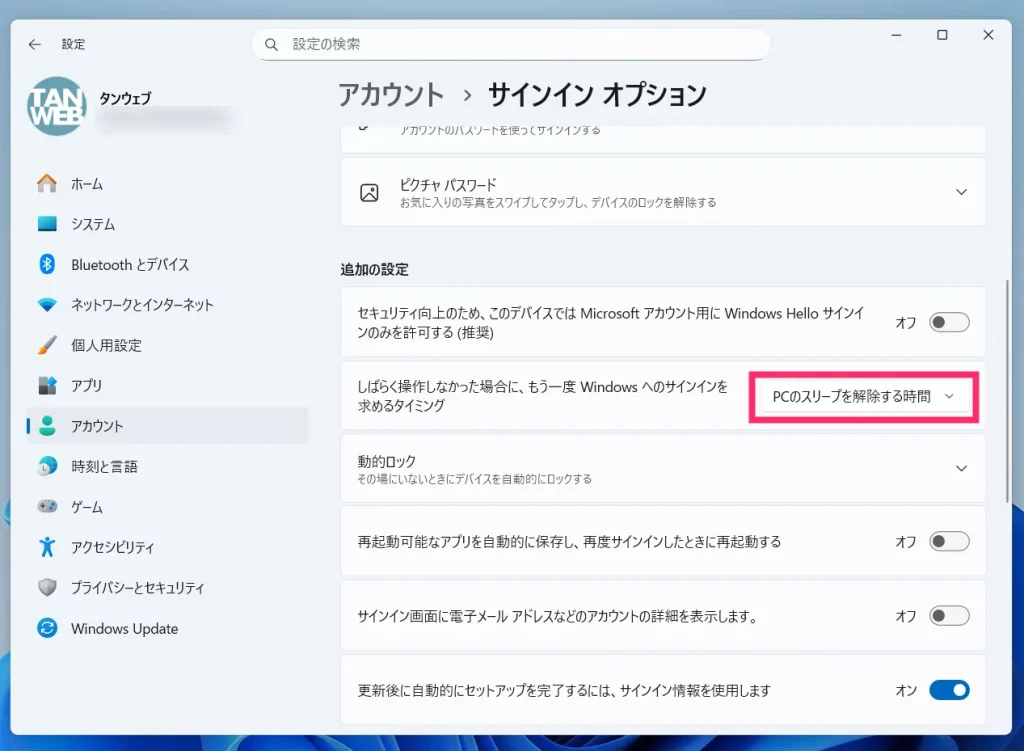Click the アカウント breadcrumb link
The width and height of the screenshot is (1024, 751).
coord(391,95)
